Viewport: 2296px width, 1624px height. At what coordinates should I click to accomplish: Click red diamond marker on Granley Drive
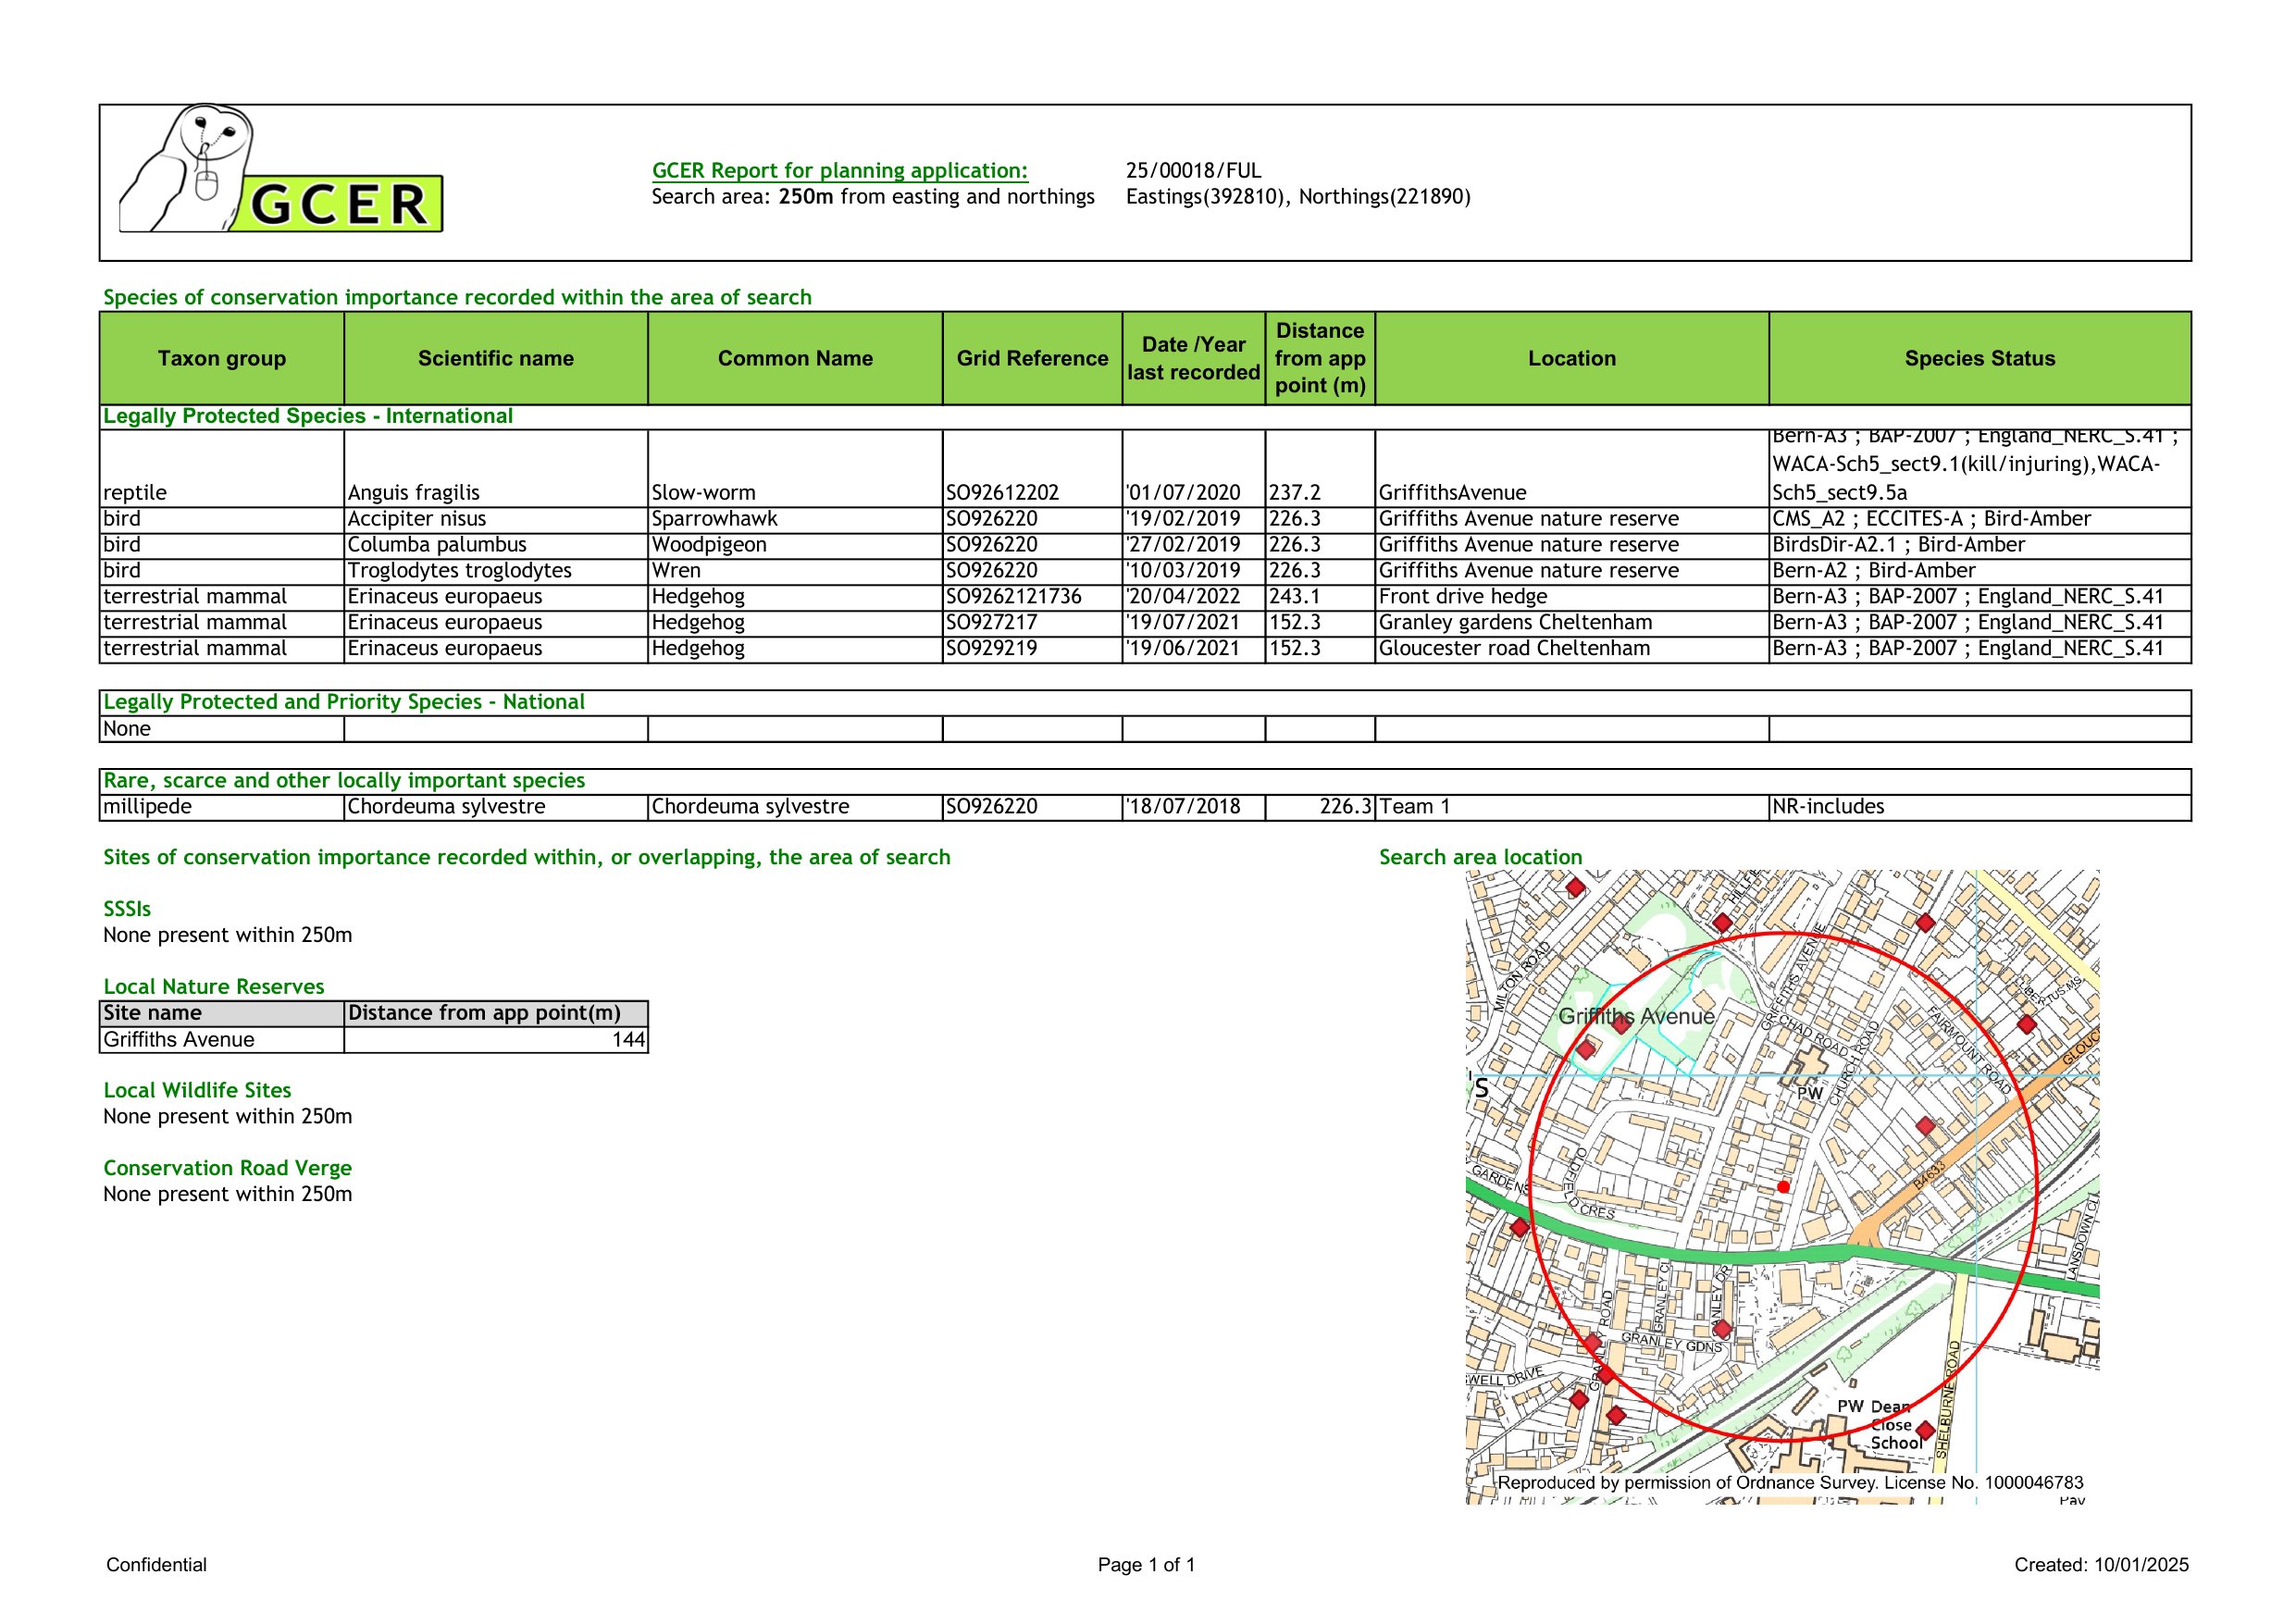point(1722,1329)
